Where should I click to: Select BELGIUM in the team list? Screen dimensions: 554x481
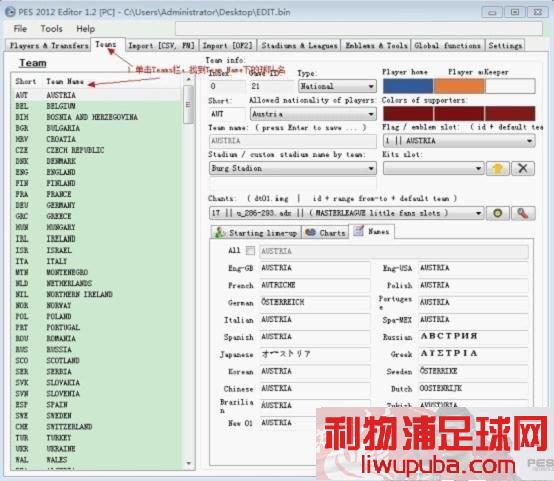pyautogui.click(x=97, y=106)
